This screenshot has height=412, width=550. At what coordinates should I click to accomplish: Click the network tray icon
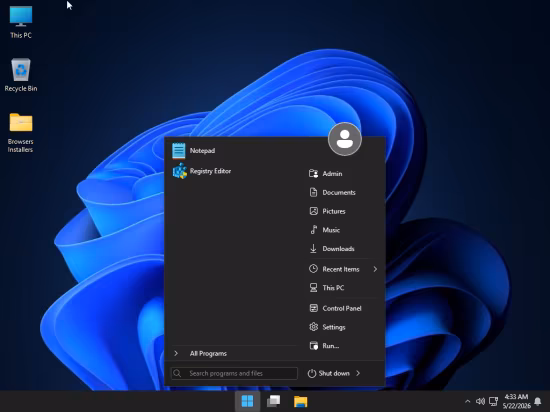point(494,401)
